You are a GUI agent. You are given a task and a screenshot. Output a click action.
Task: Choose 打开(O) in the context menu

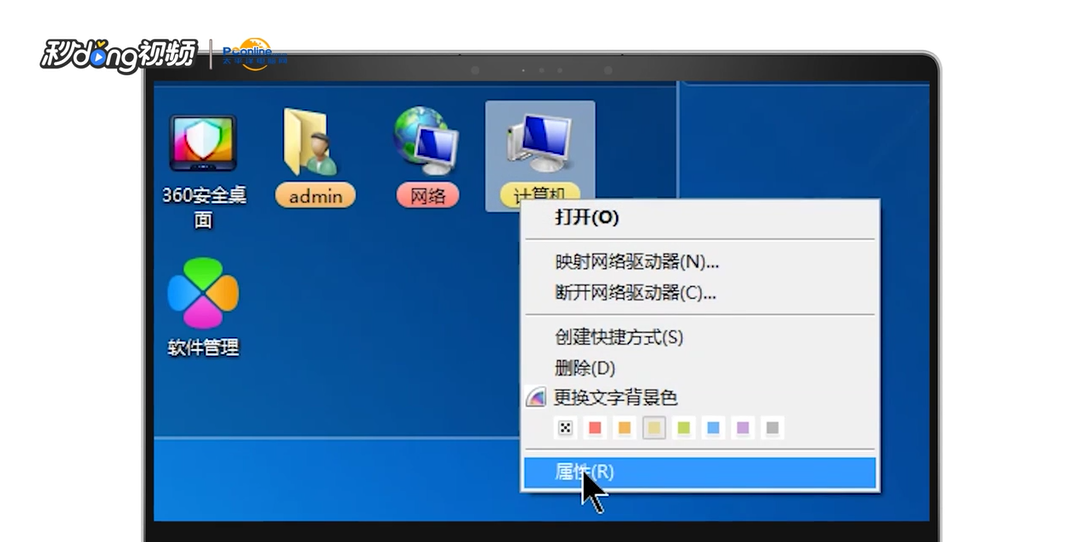click(700, 217)
